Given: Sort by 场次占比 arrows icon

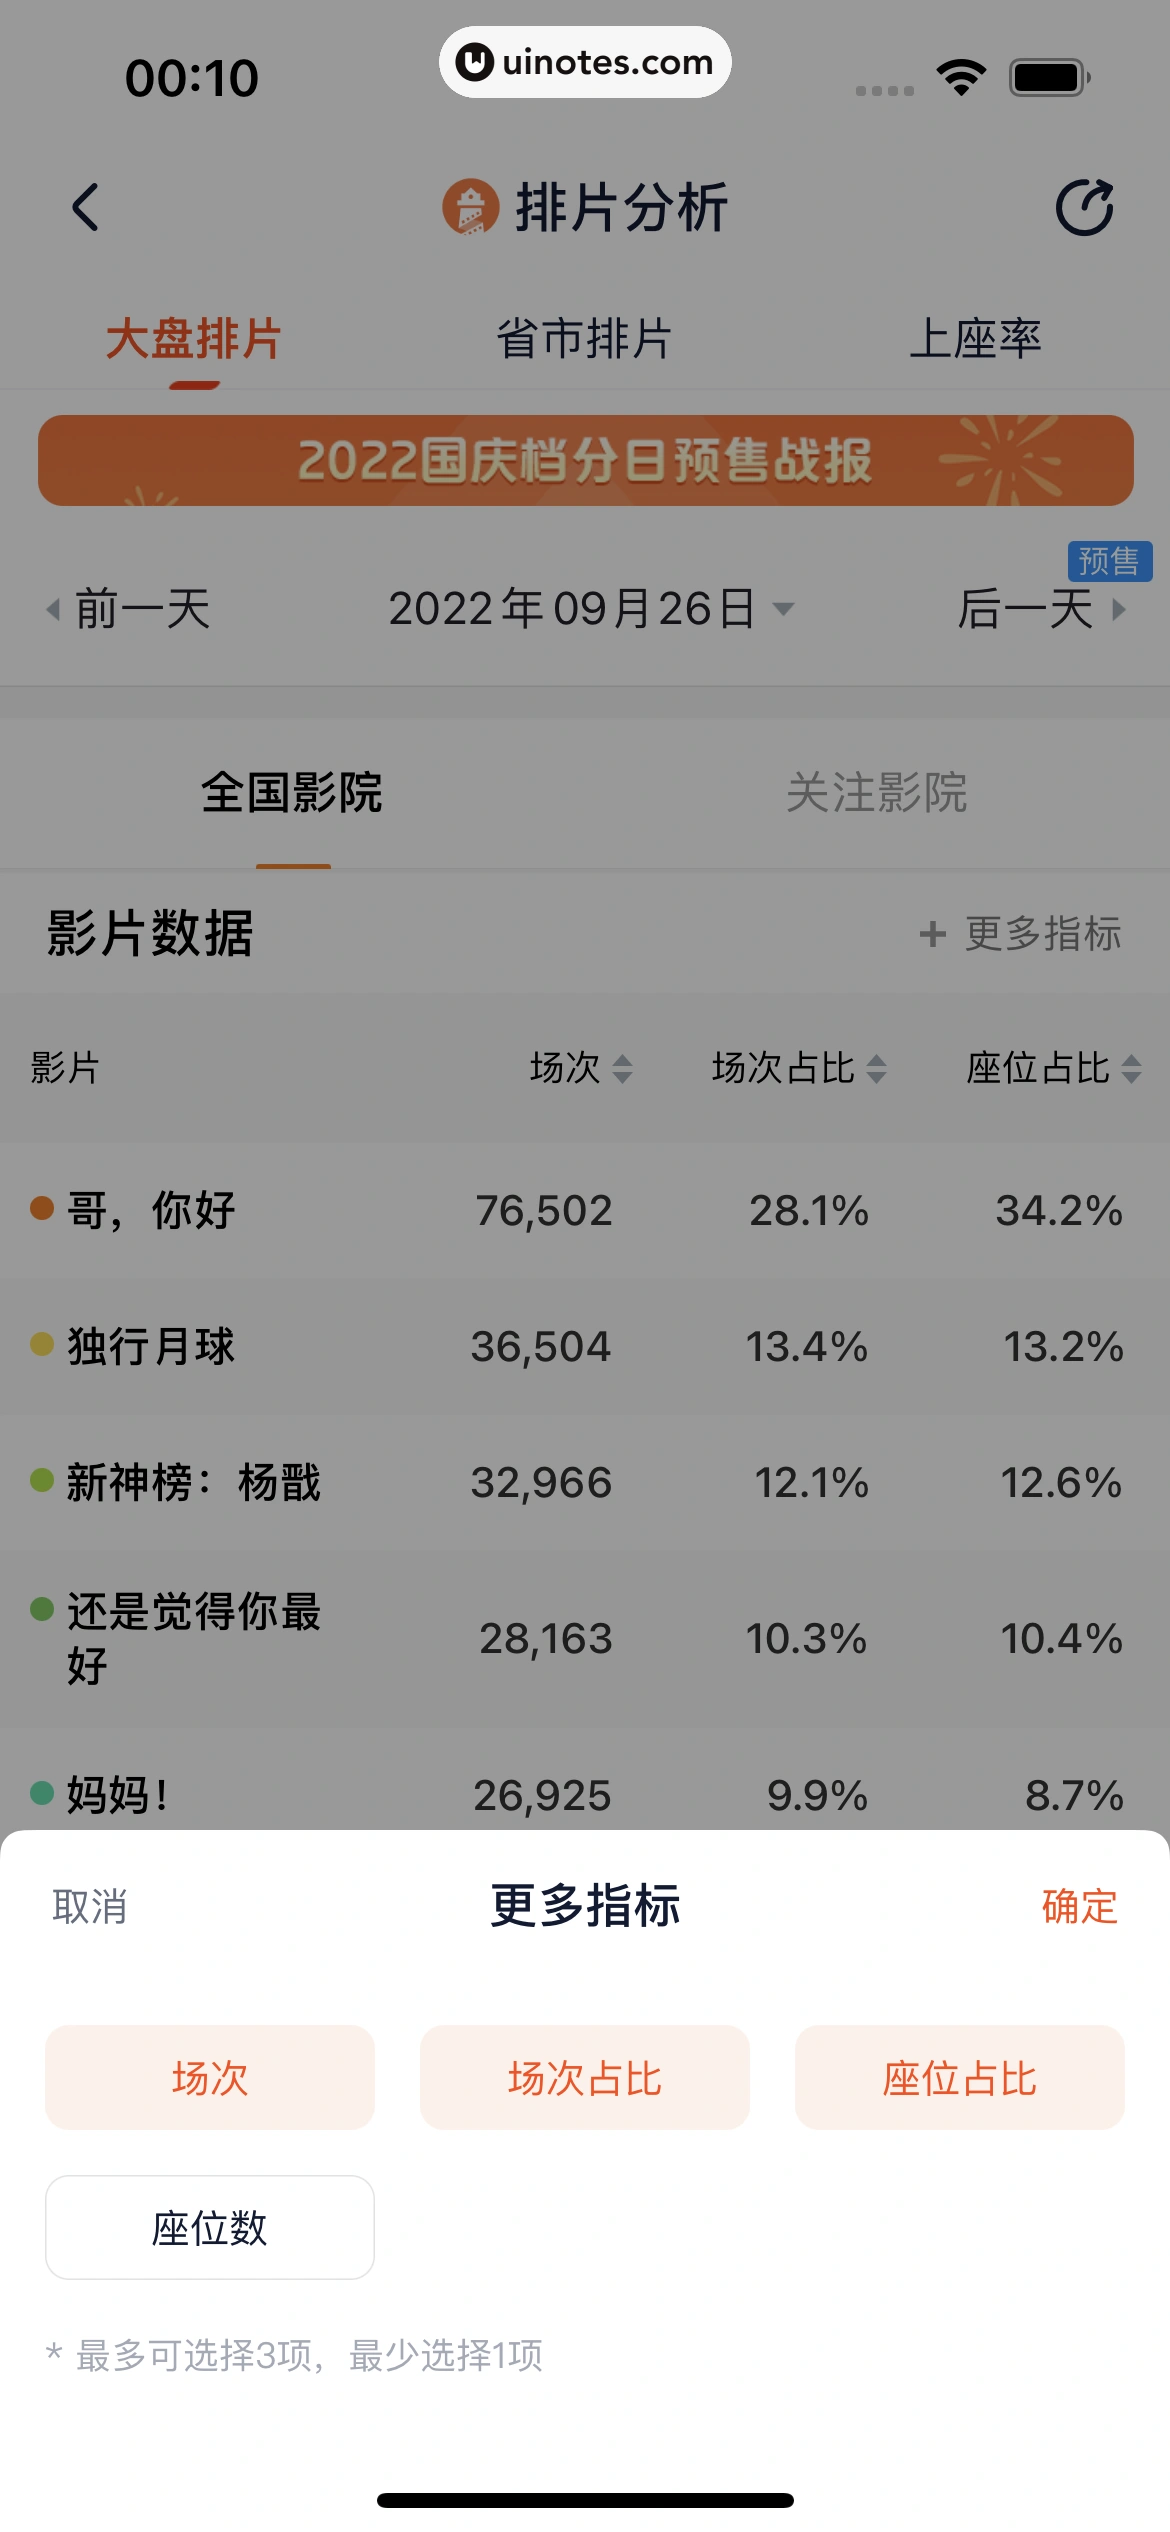Looking at the screenshot, I should 876,1068.
